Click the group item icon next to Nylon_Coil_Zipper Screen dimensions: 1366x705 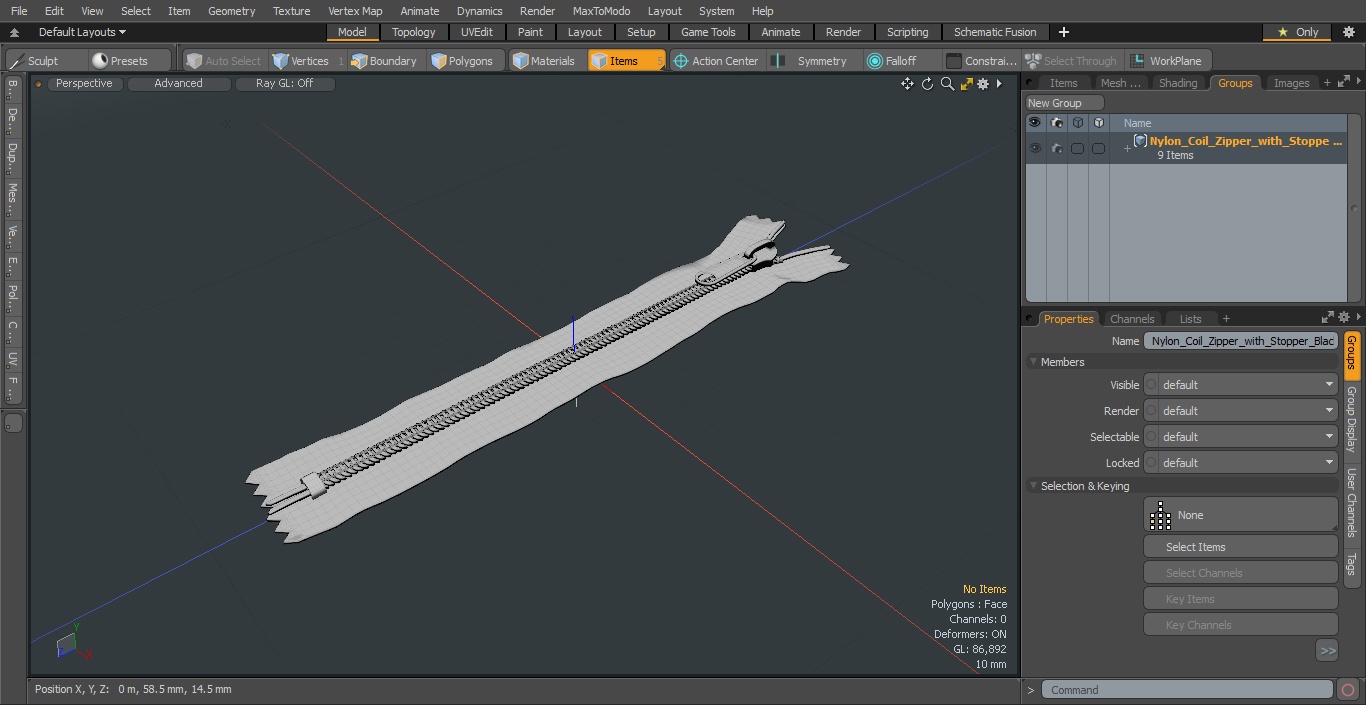1140,141
